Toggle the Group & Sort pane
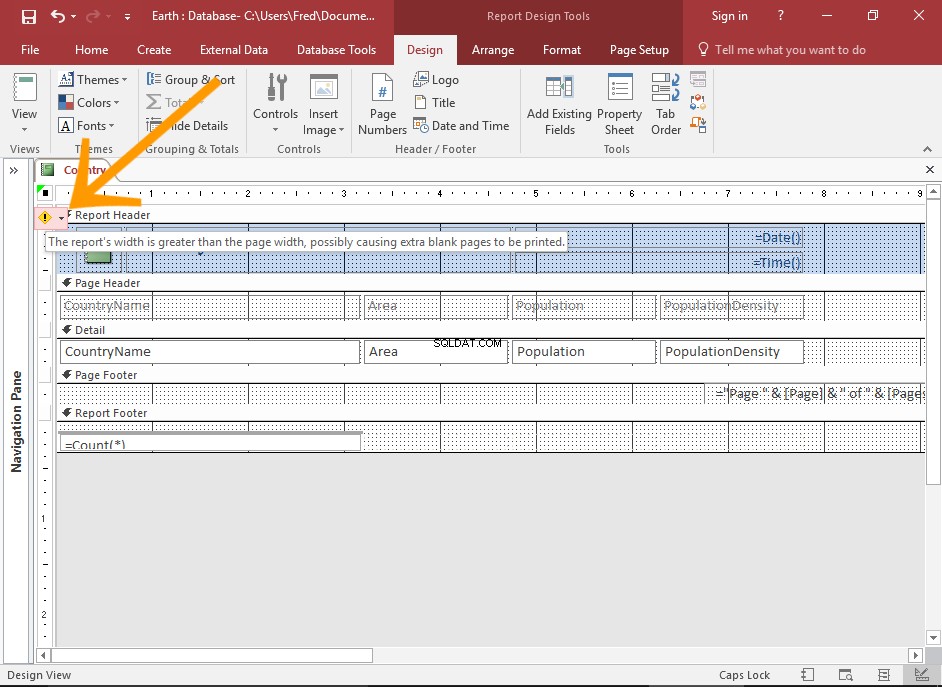942x687 pixels. [191, 79]
